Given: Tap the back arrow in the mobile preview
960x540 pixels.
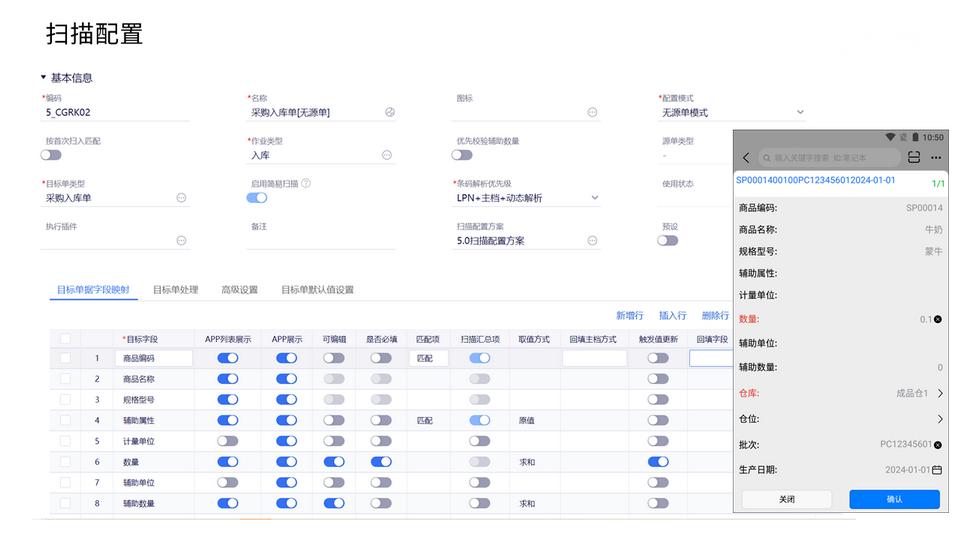Looking at the screenshot, I should point(747,158).
